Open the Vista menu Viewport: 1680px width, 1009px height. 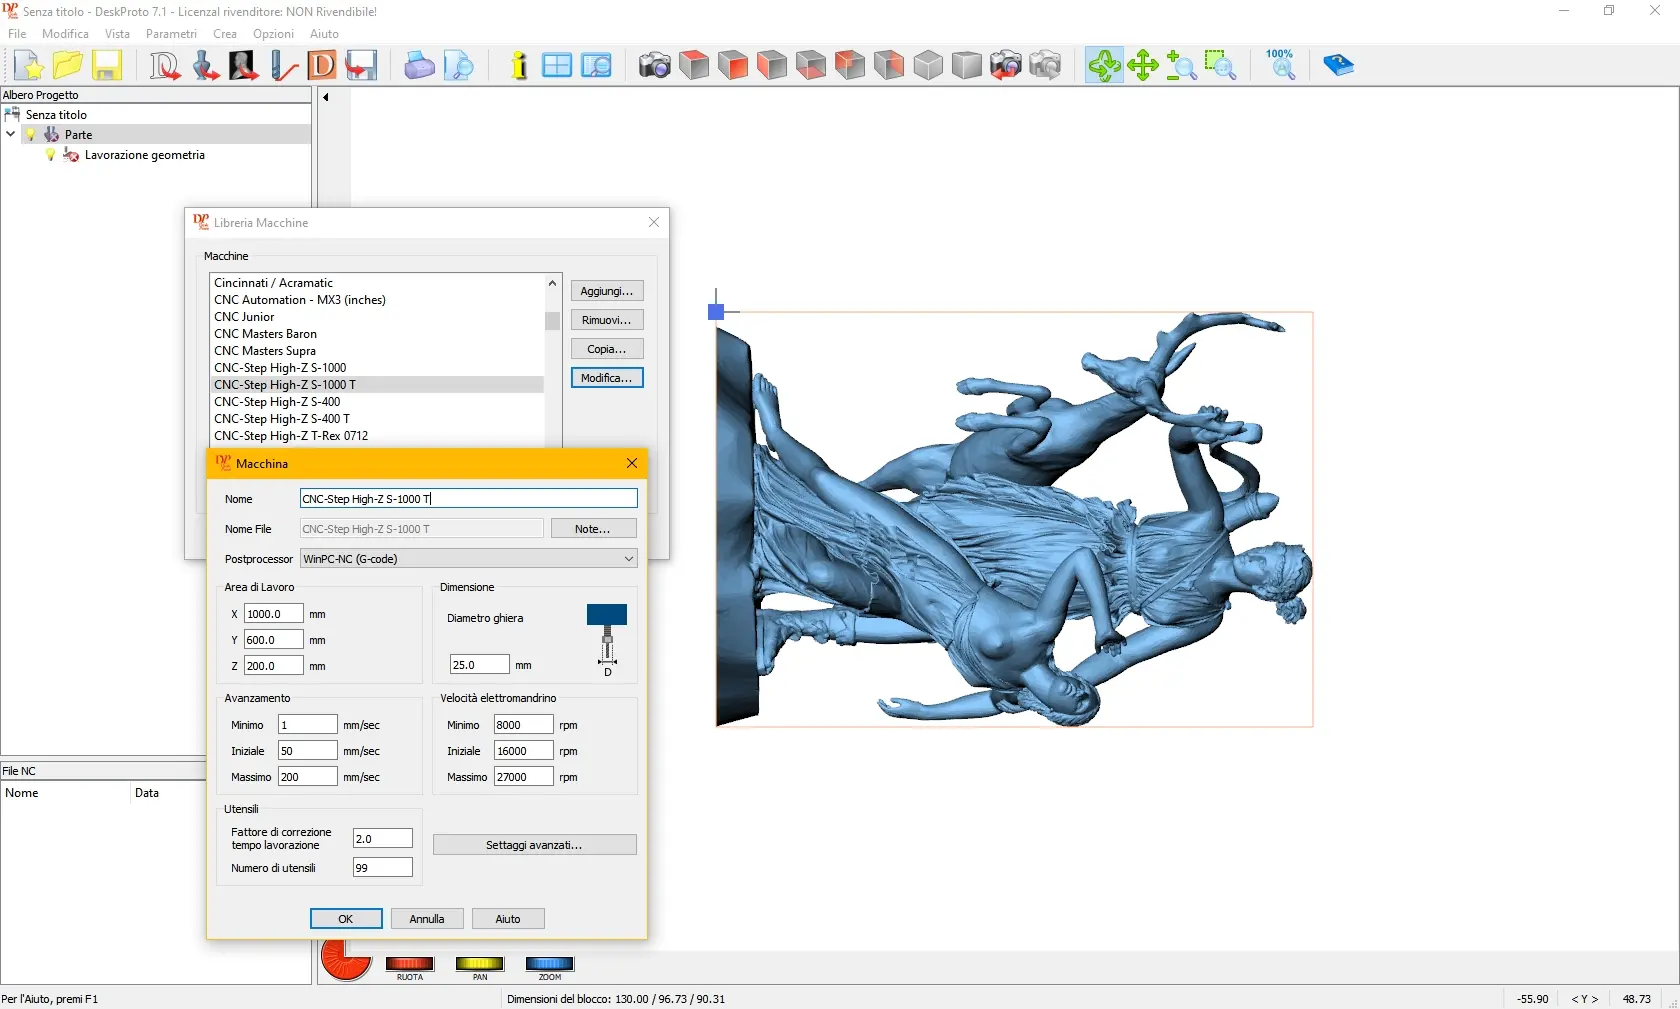(x=117, y=33)
